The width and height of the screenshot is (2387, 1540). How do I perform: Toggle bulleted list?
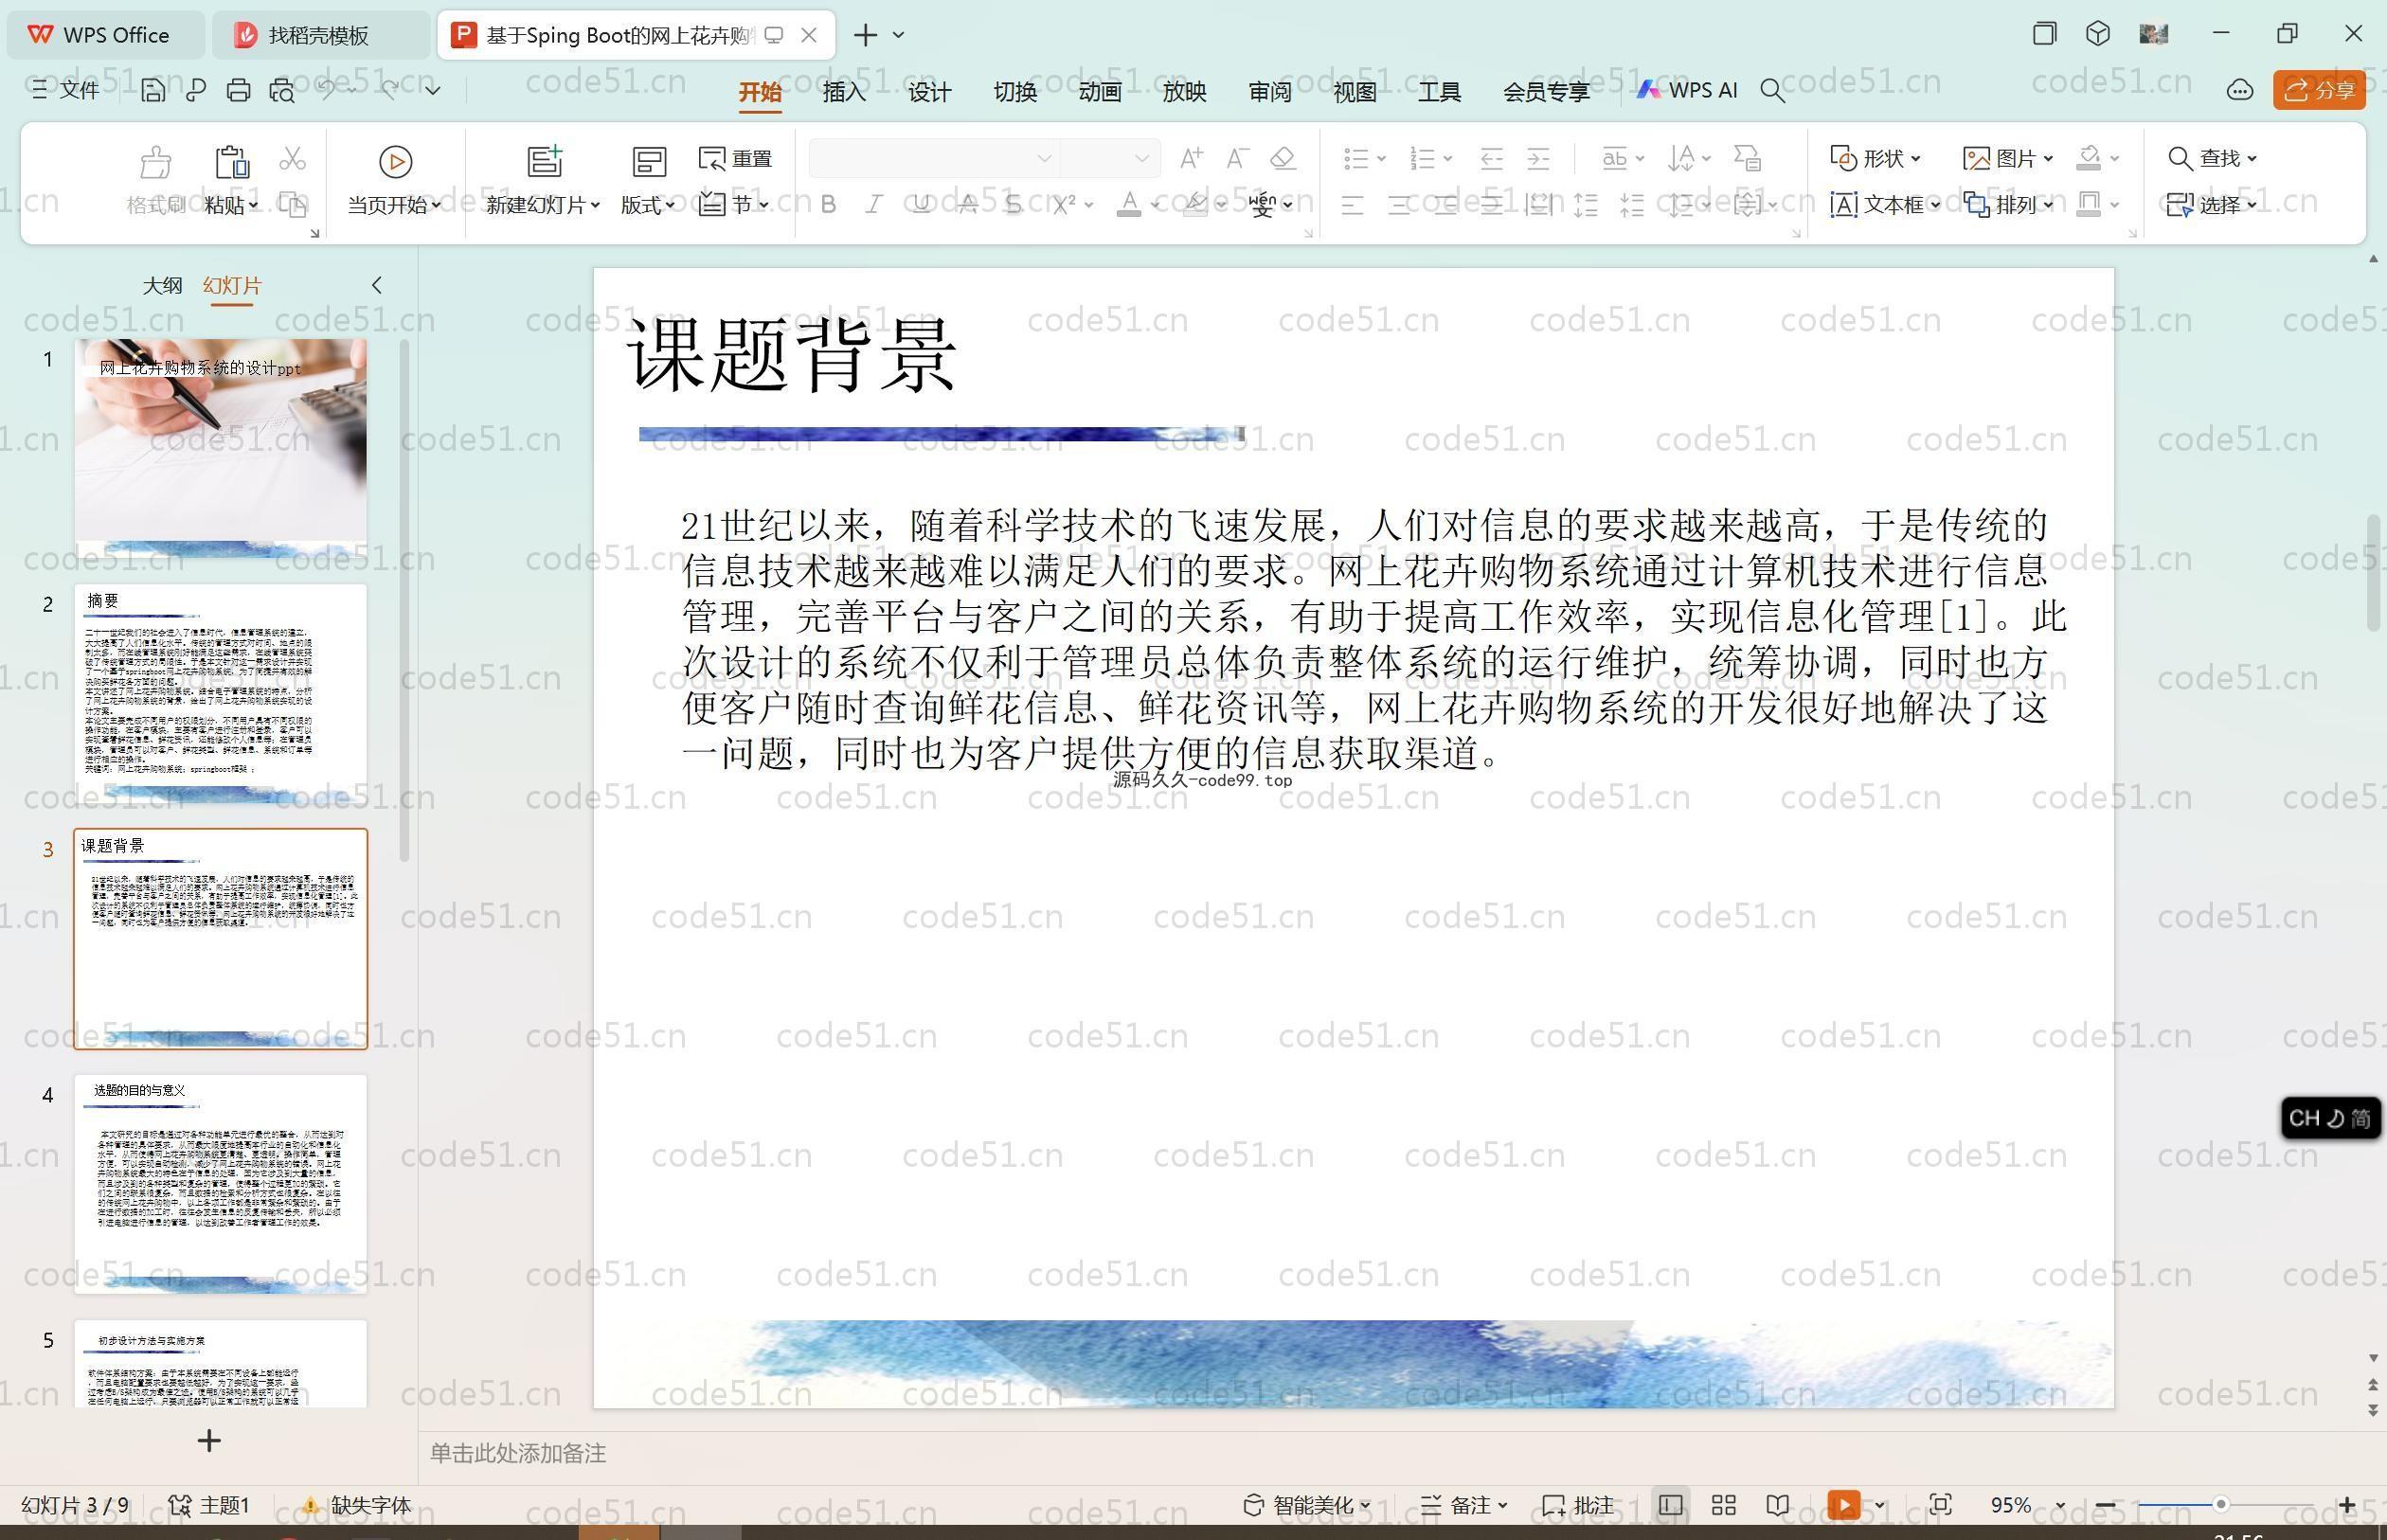(x=1356, y=158)
